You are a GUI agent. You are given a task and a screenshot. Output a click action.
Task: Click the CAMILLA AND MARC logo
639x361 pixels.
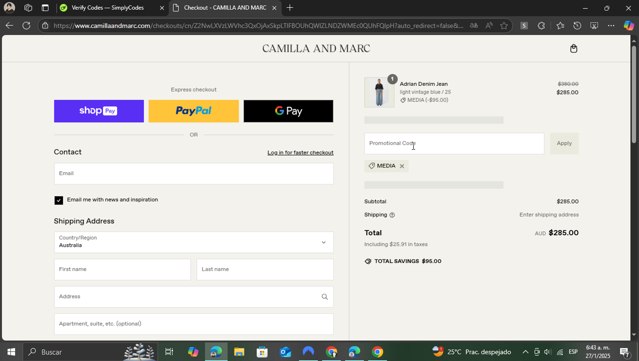316,48
